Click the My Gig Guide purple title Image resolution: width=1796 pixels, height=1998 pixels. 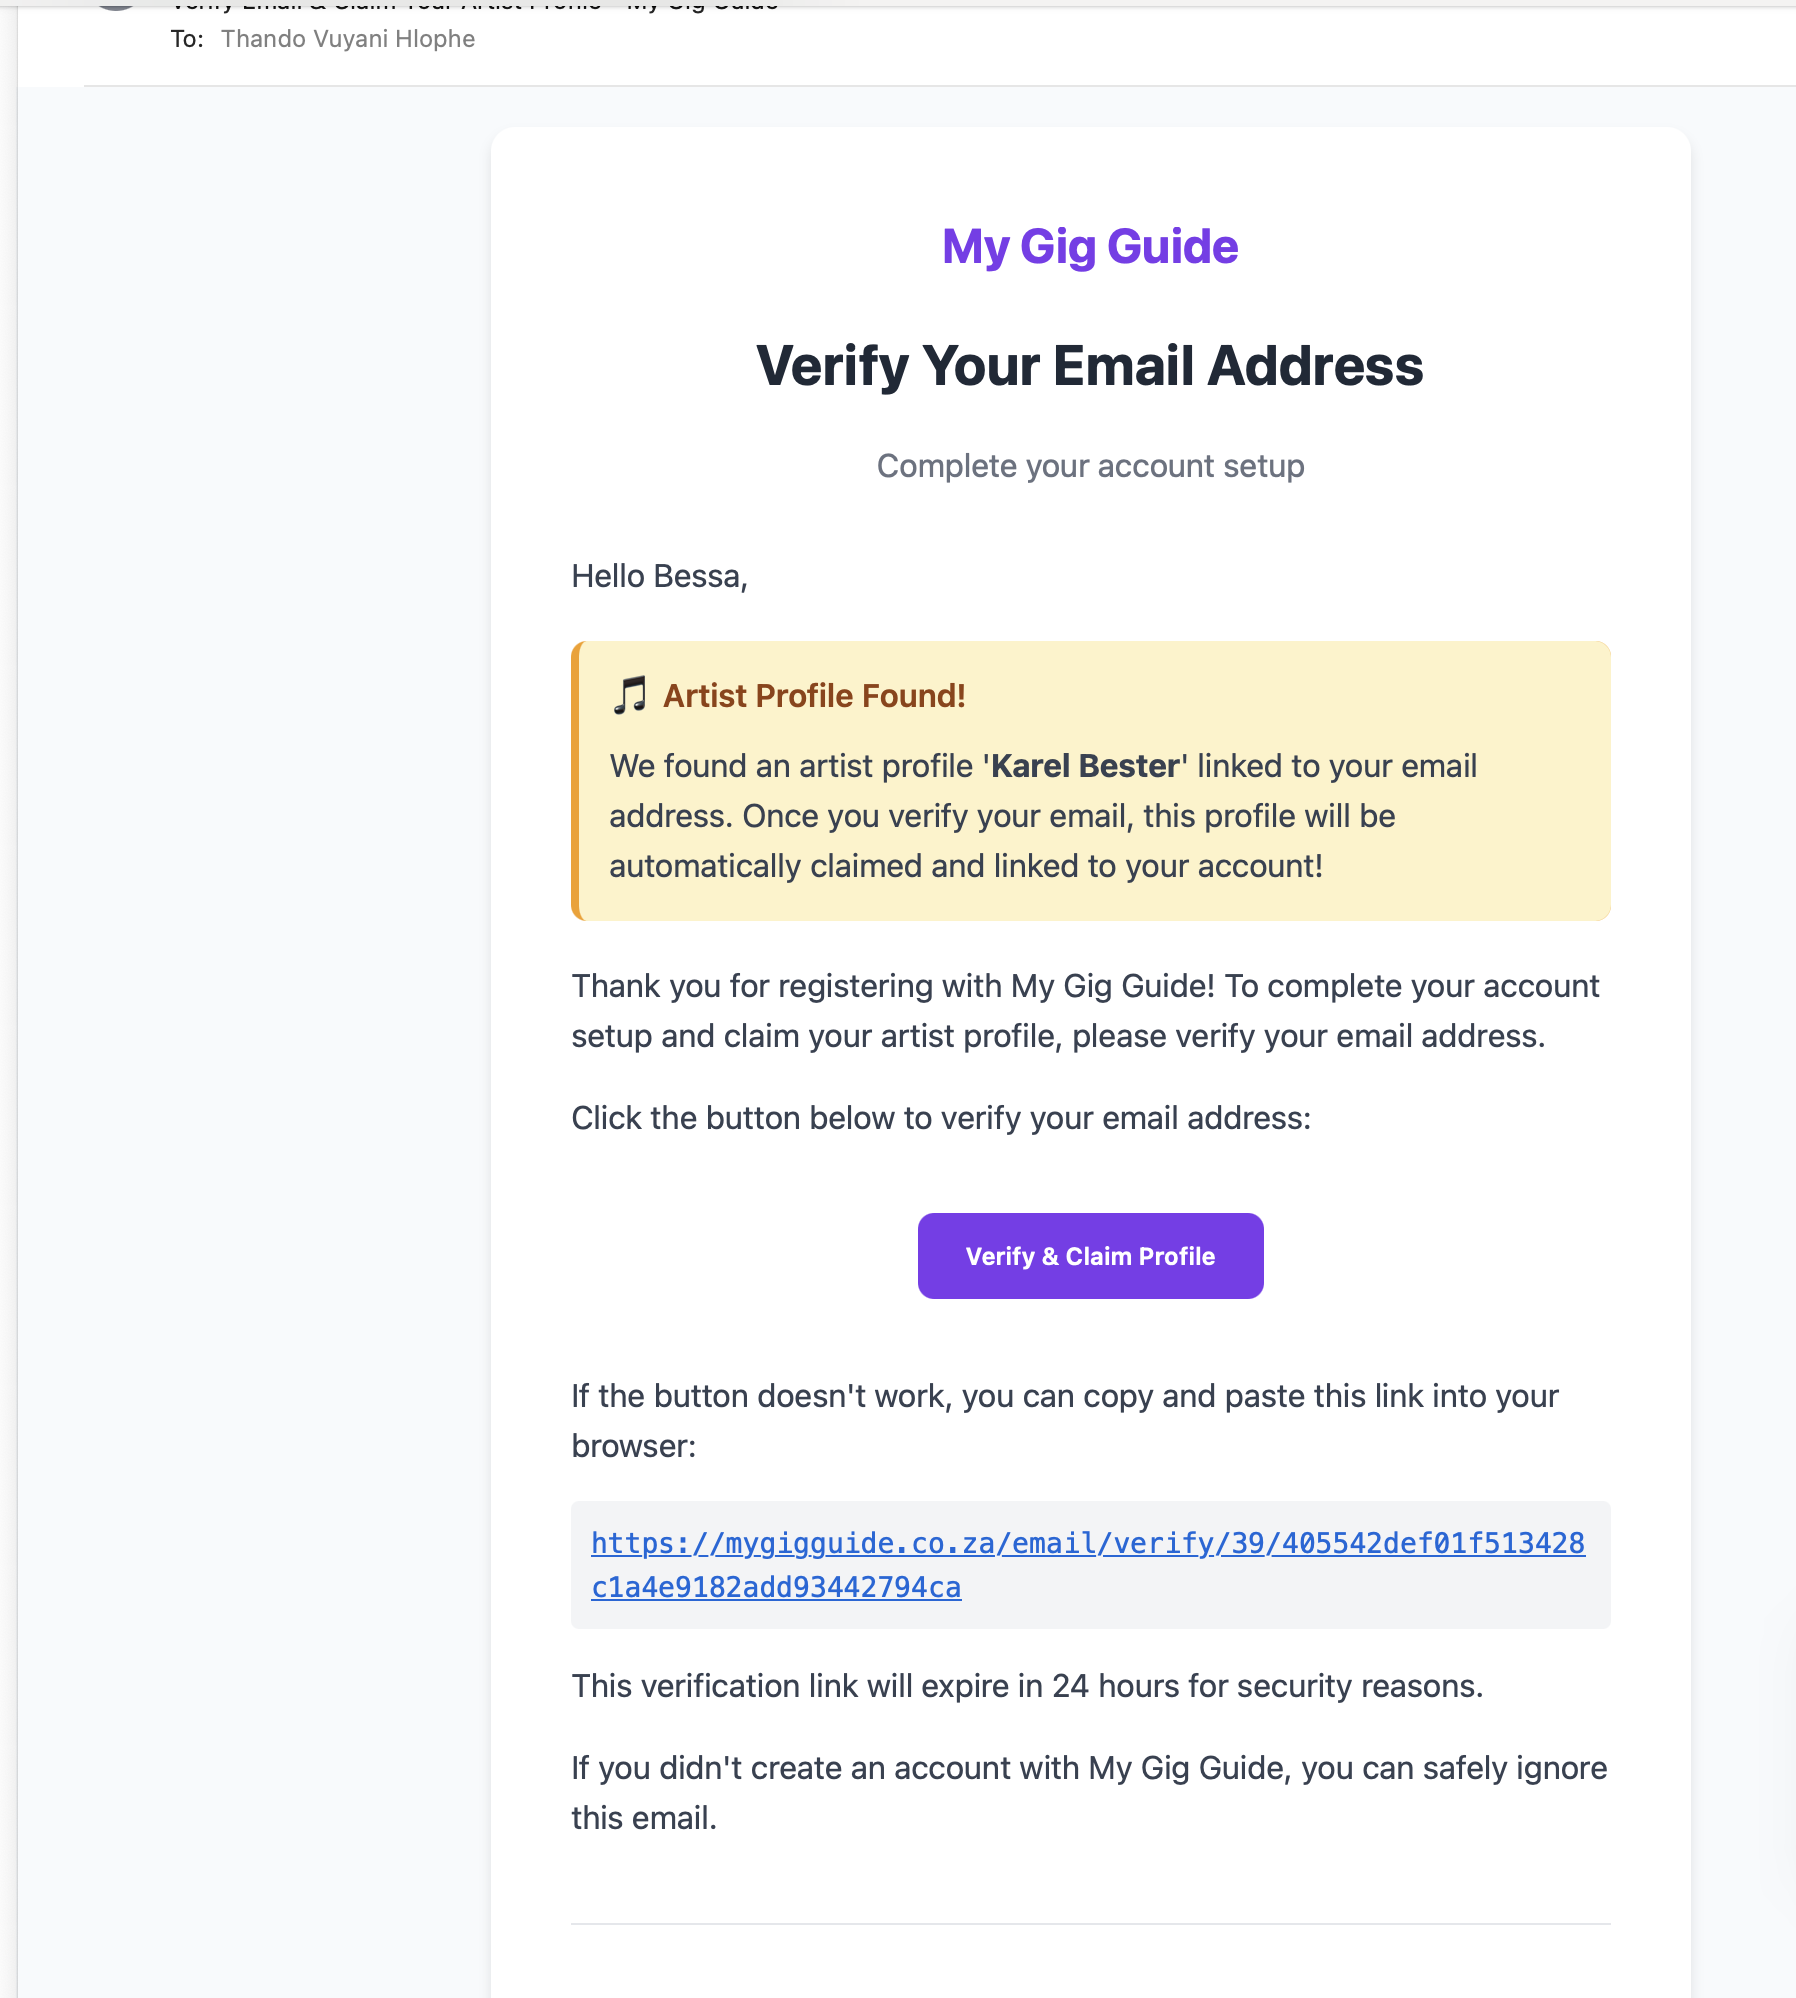pos(1090,246)
